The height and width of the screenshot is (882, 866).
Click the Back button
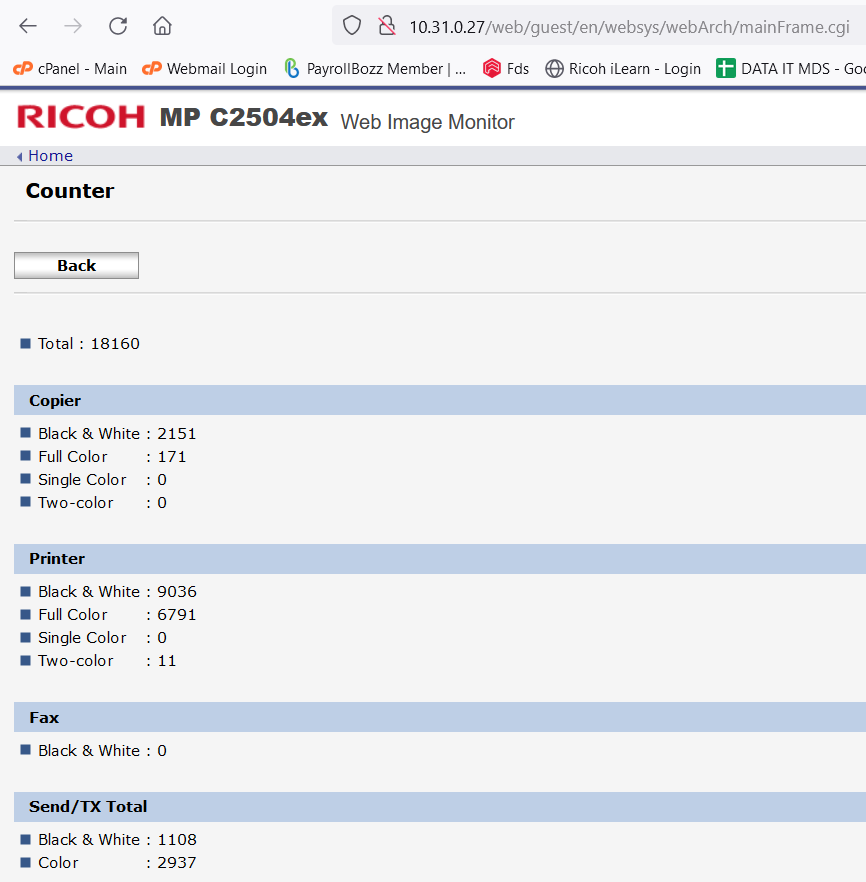76,266
